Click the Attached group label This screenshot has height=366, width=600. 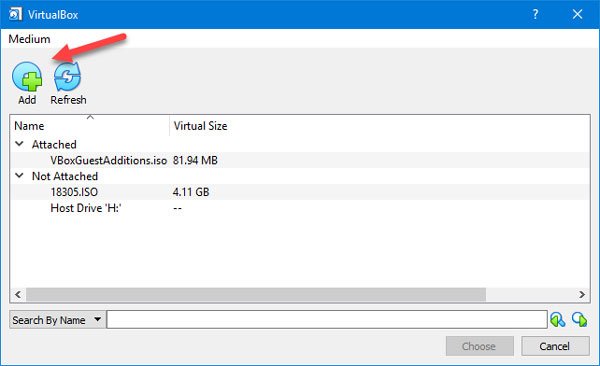coord(54,144)
